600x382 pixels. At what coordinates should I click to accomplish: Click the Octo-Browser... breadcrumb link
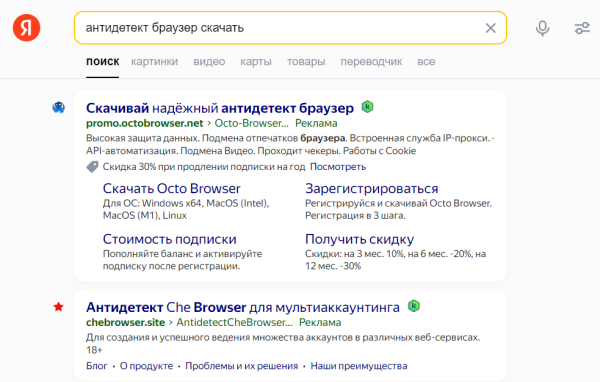point(251,123)
